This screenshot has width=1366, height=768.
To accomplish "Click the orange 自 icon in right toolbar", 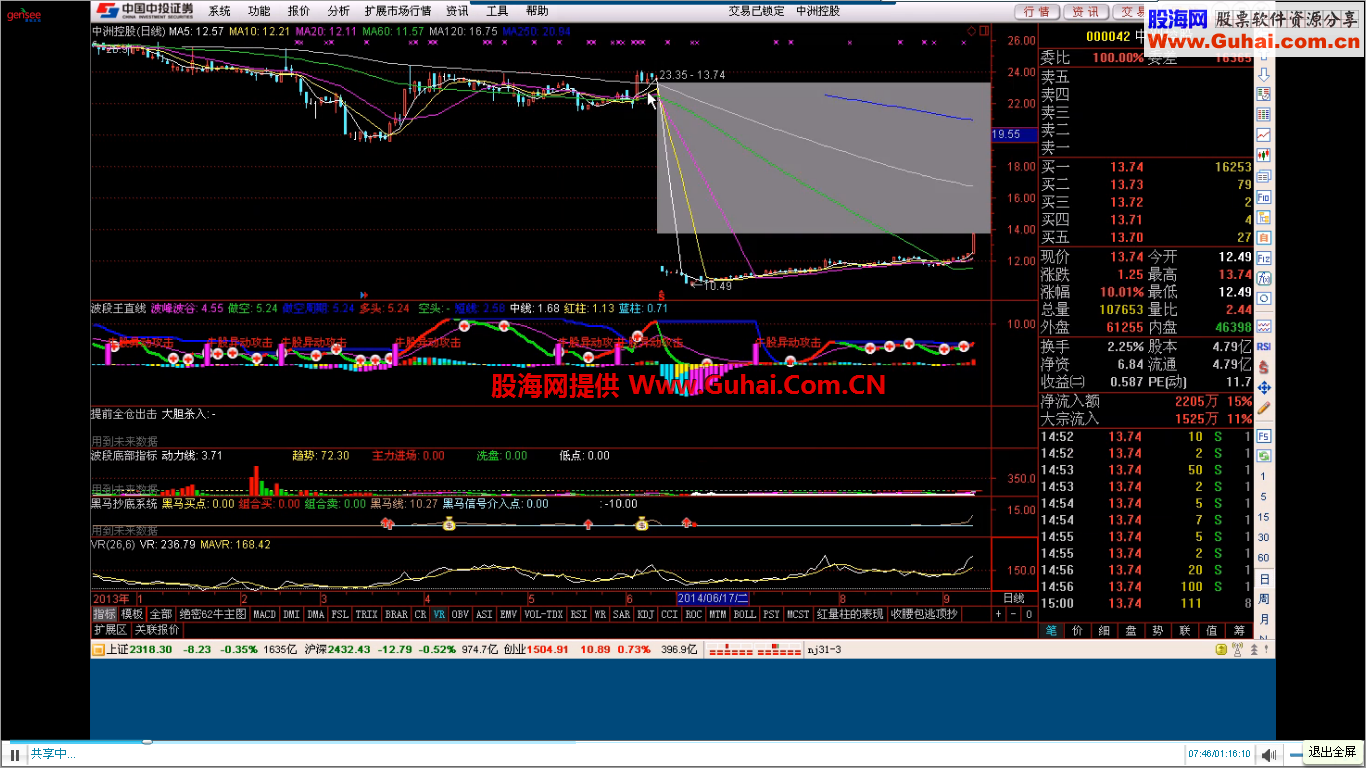I will pyautogui.click(x=1264, y=237).
